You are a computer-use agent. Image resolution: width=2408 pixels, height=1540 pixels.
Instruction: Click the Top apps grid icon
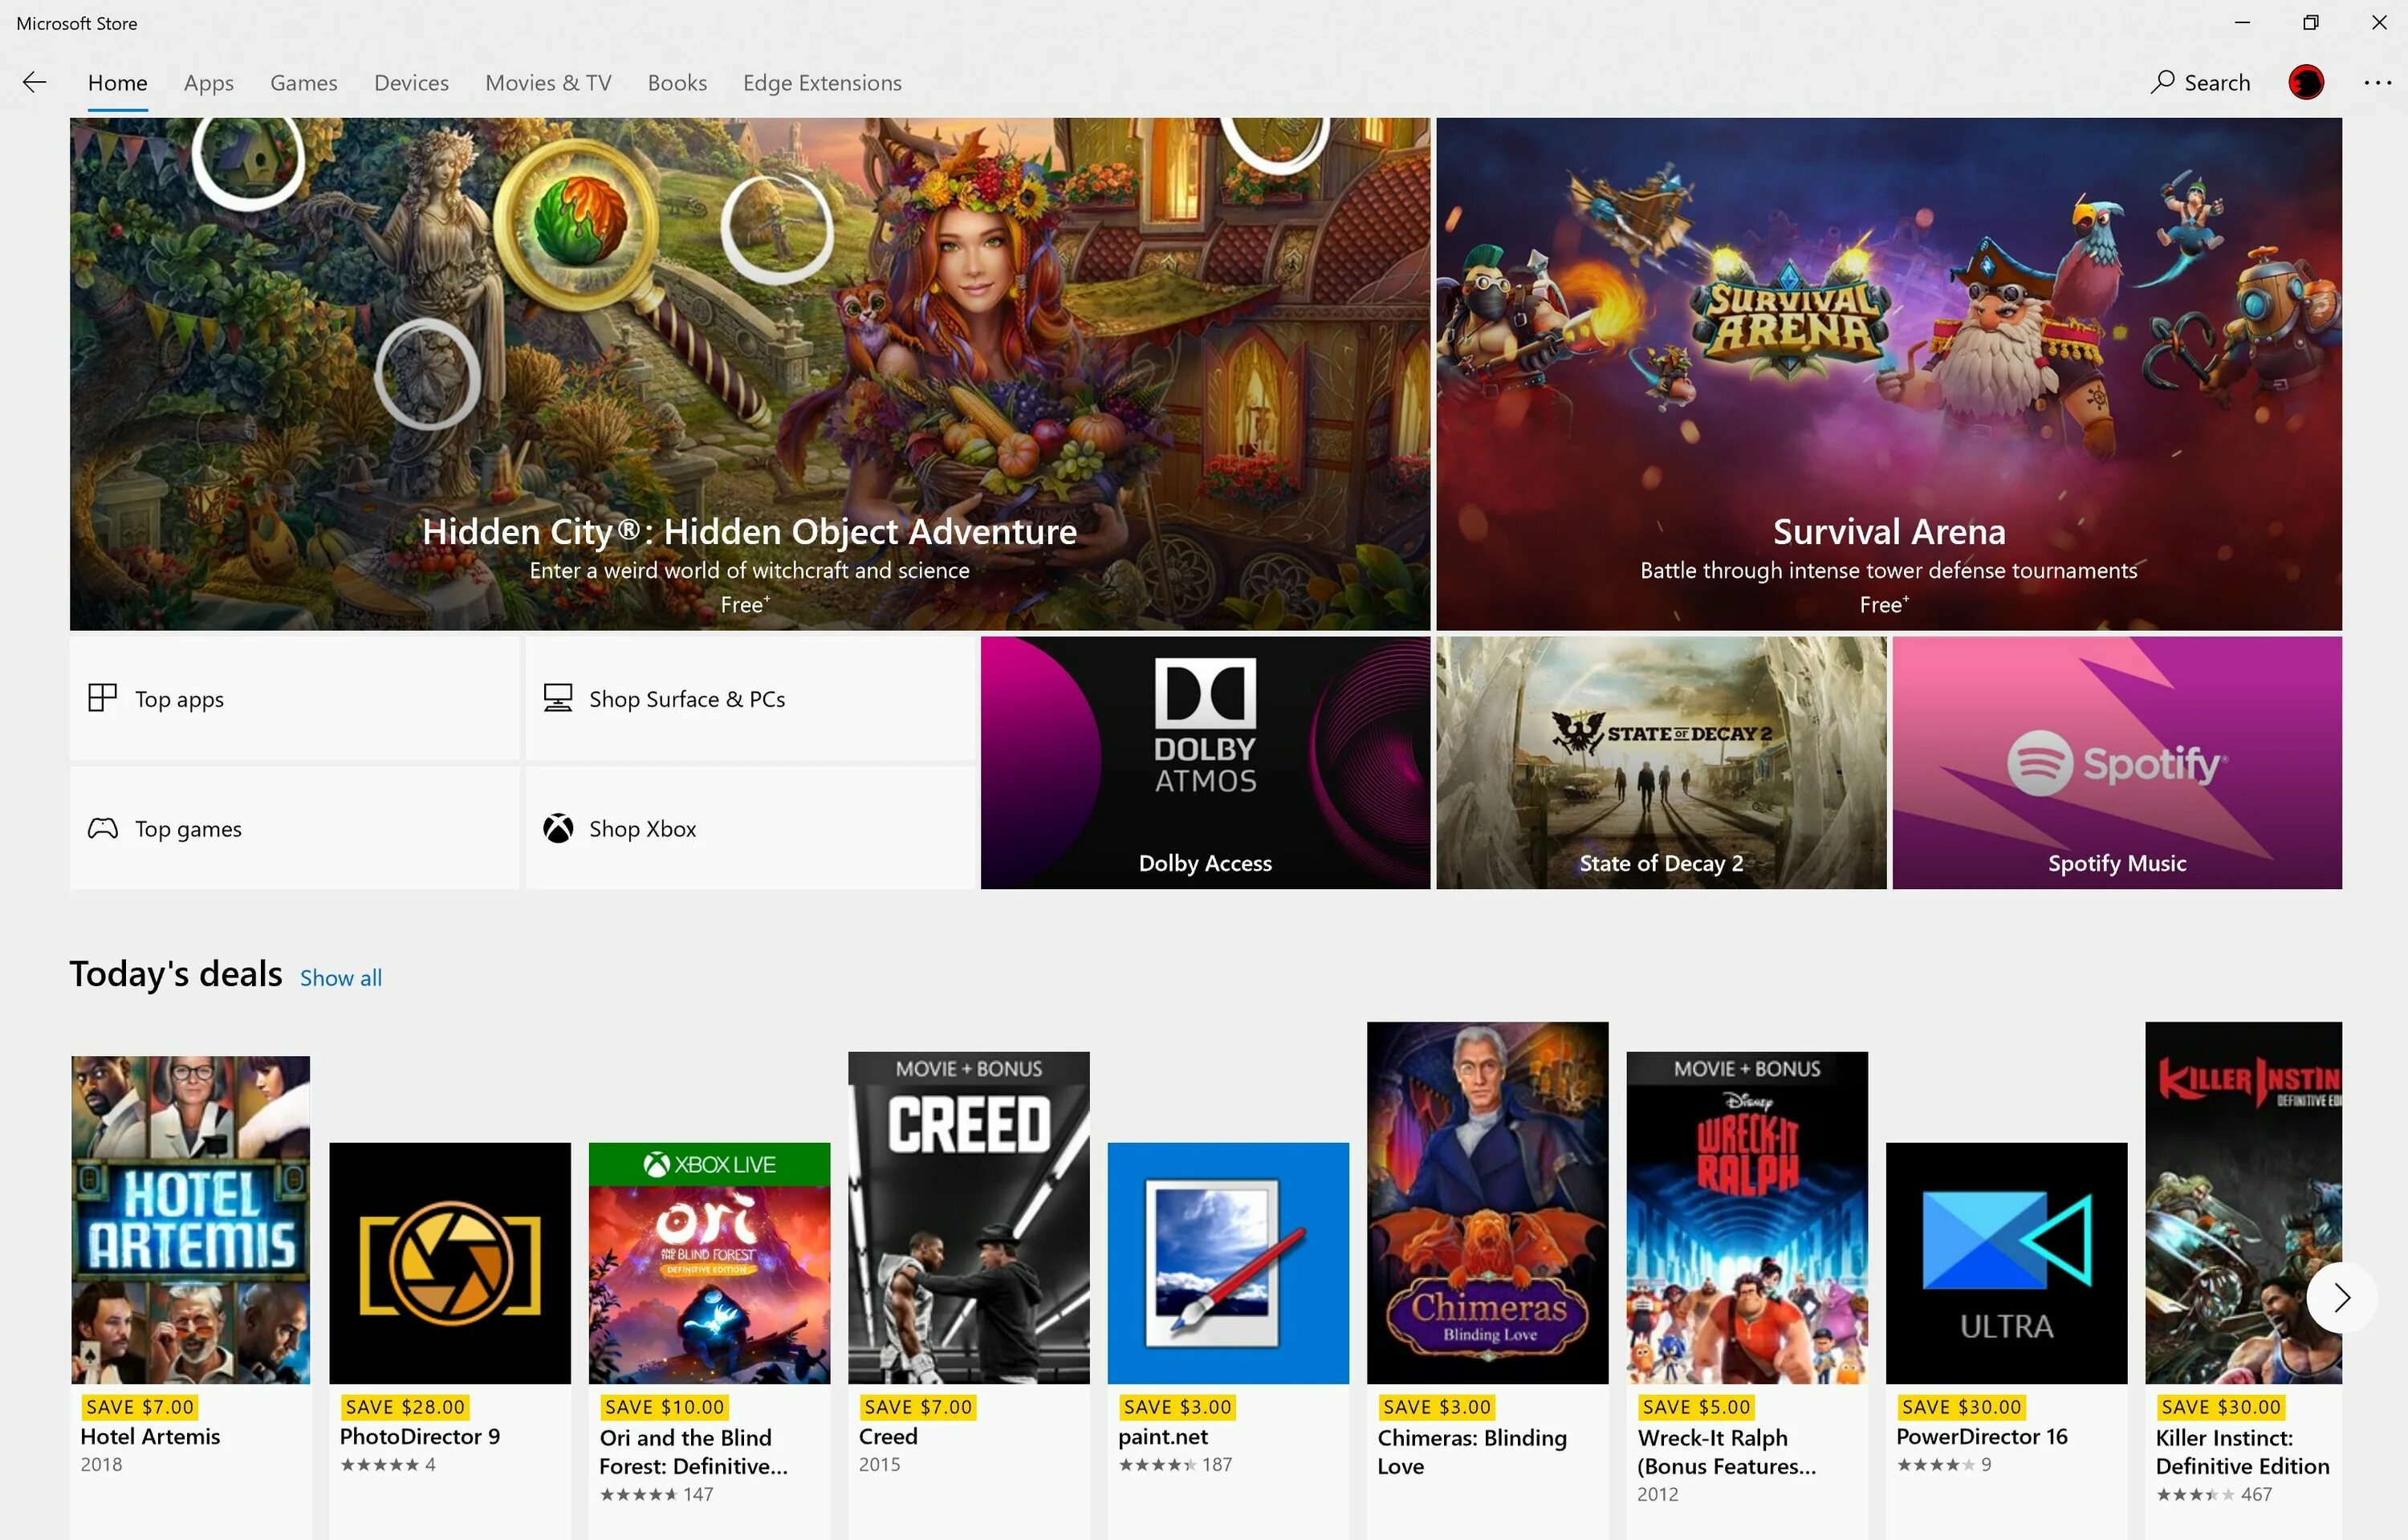[x=102, y=698]
